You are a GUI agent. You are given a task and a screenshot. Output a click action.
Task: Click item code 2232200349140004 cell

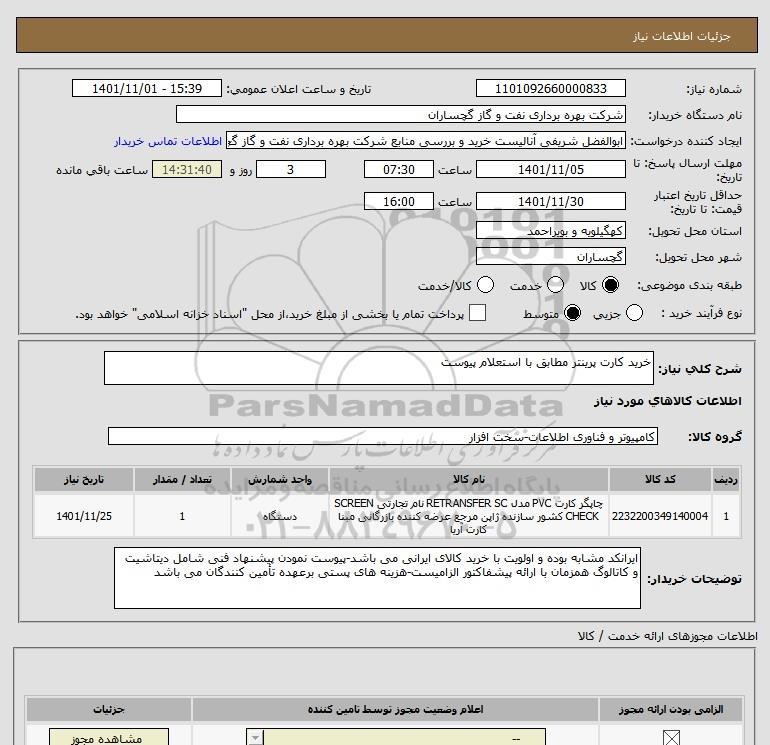click(660, 516)
